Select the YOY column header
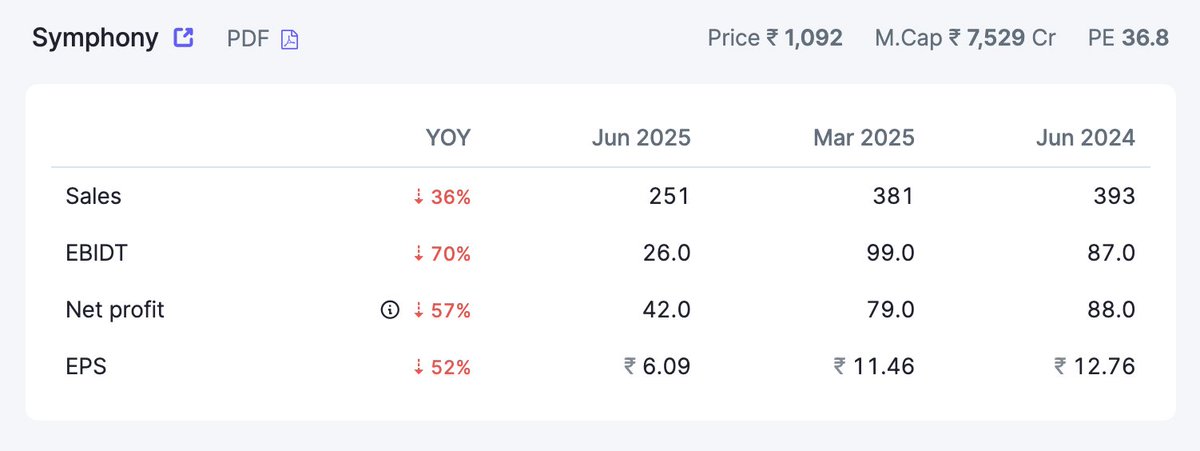 pos(448,138)
